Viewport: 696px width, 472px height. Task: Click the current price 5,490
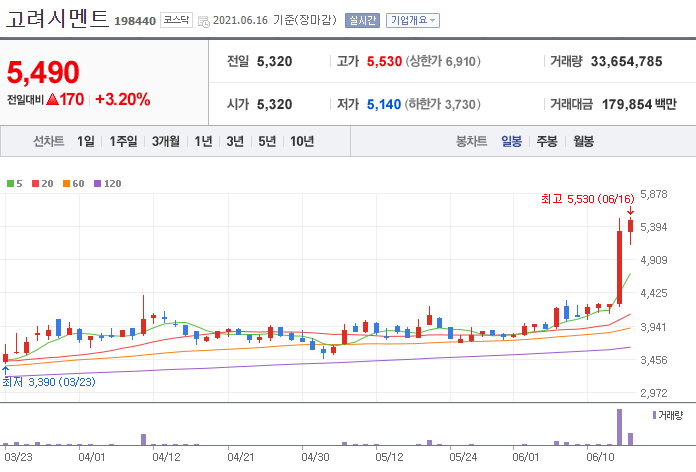click(x=43, y=72)
